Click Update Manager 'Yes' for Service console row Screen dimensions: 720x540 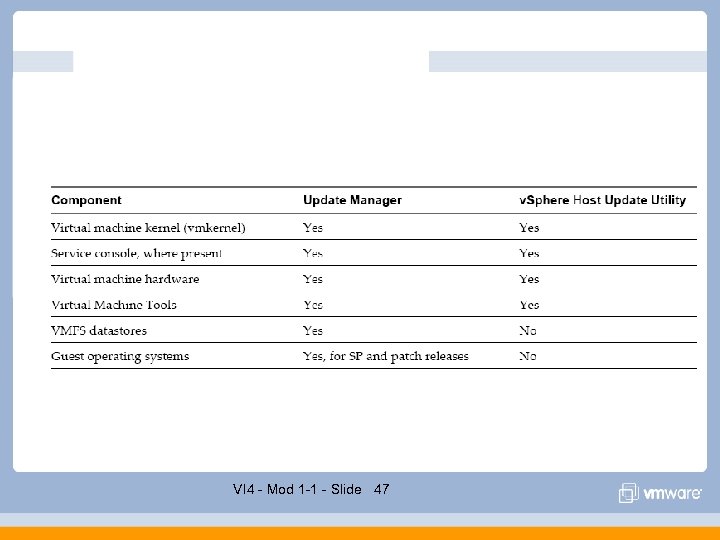313,253
